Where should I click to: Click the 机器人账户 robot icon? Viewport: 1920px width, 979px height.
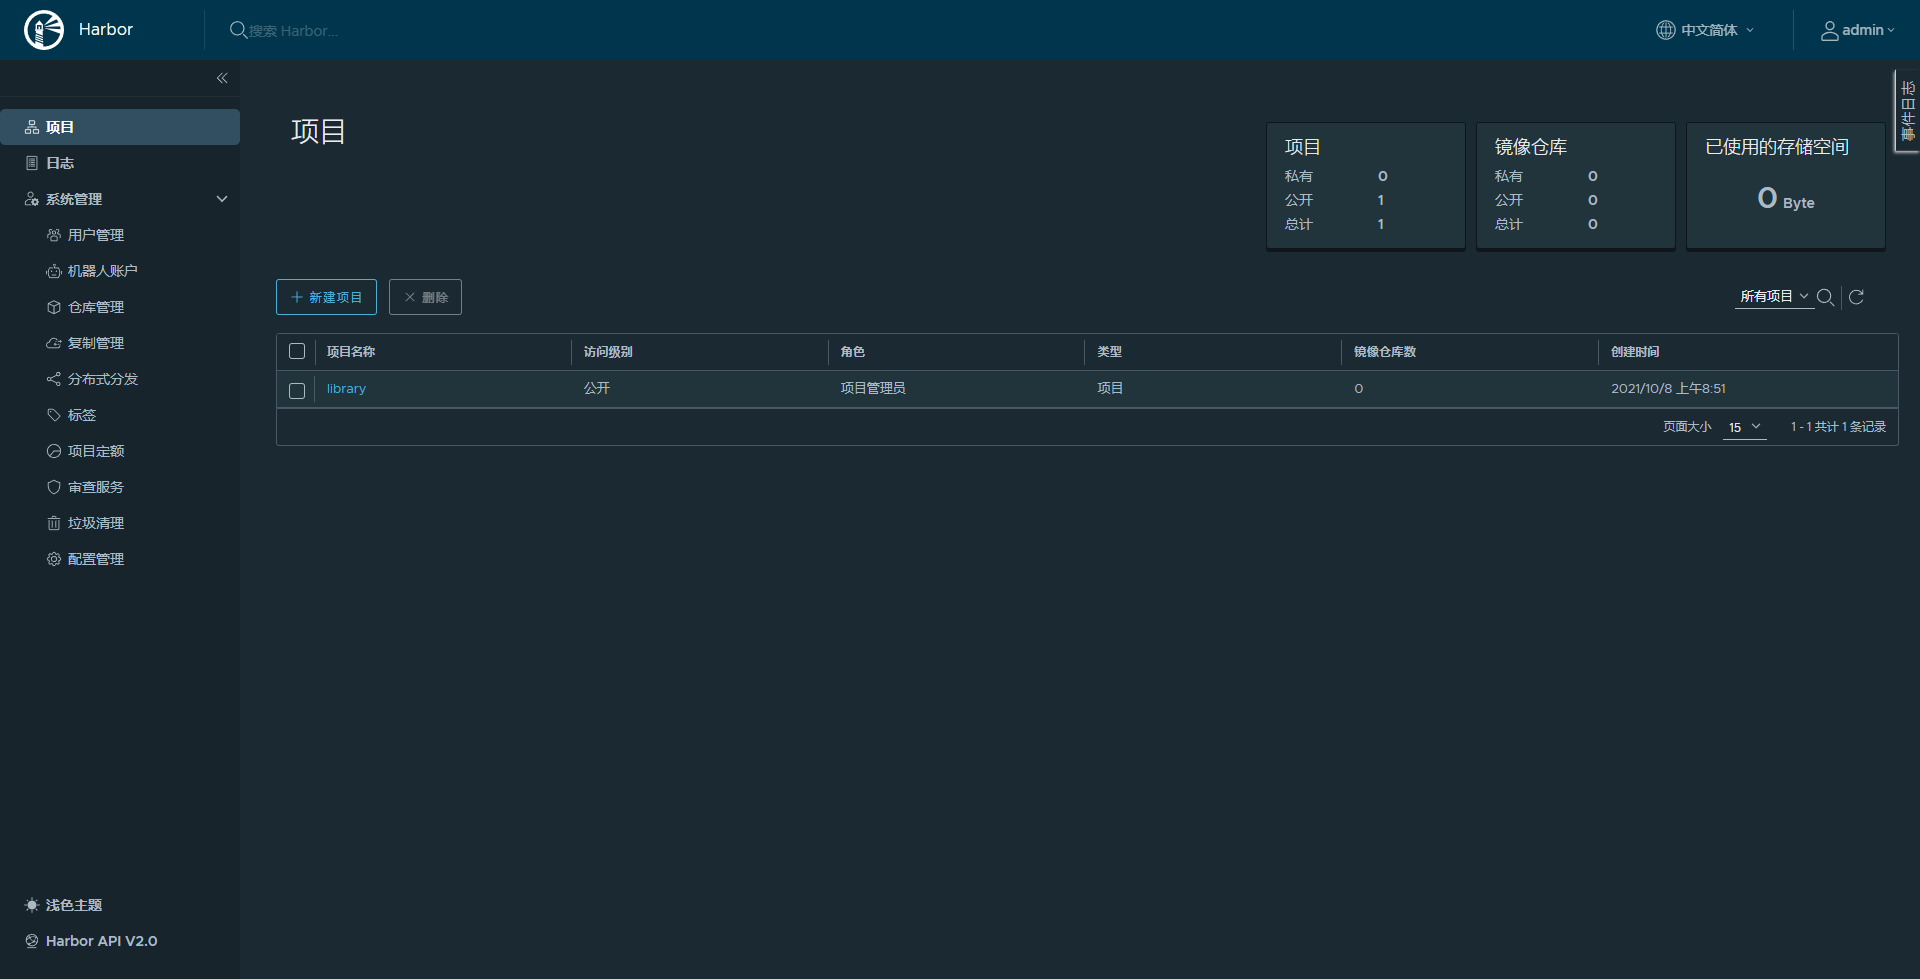click(54, 271)
